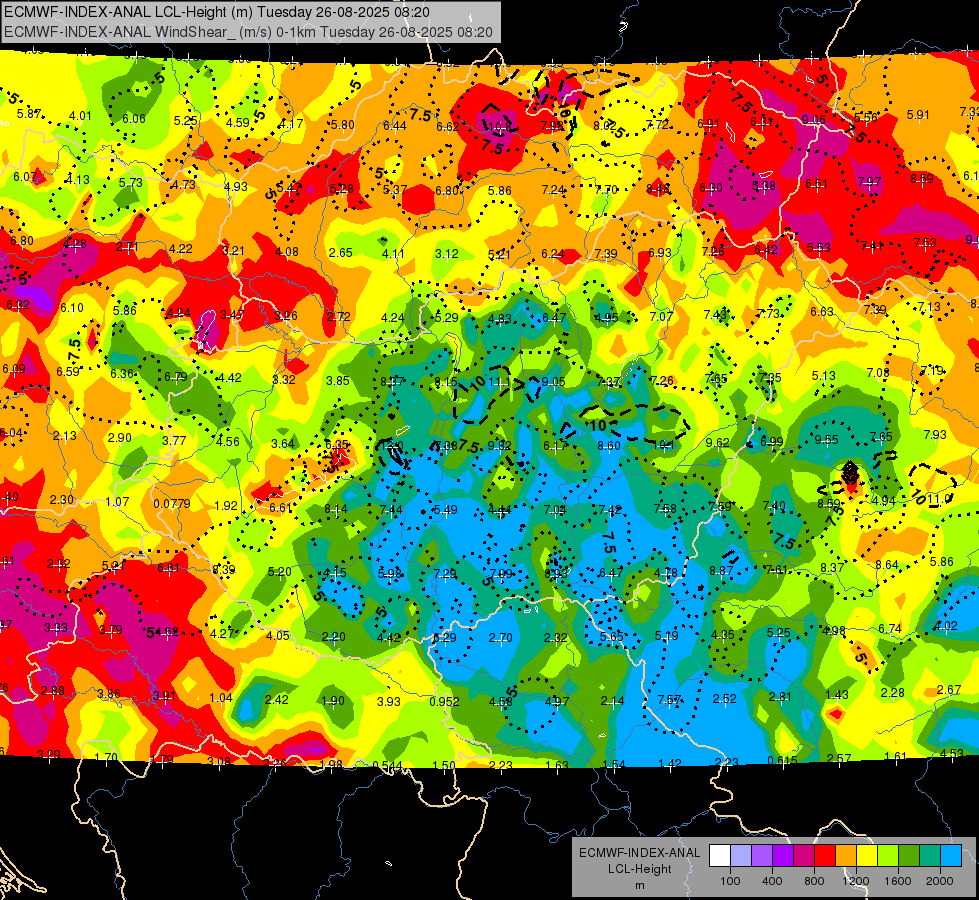Click the teal legend color swatch
The image size is (979, 900).
coord(929,856)
